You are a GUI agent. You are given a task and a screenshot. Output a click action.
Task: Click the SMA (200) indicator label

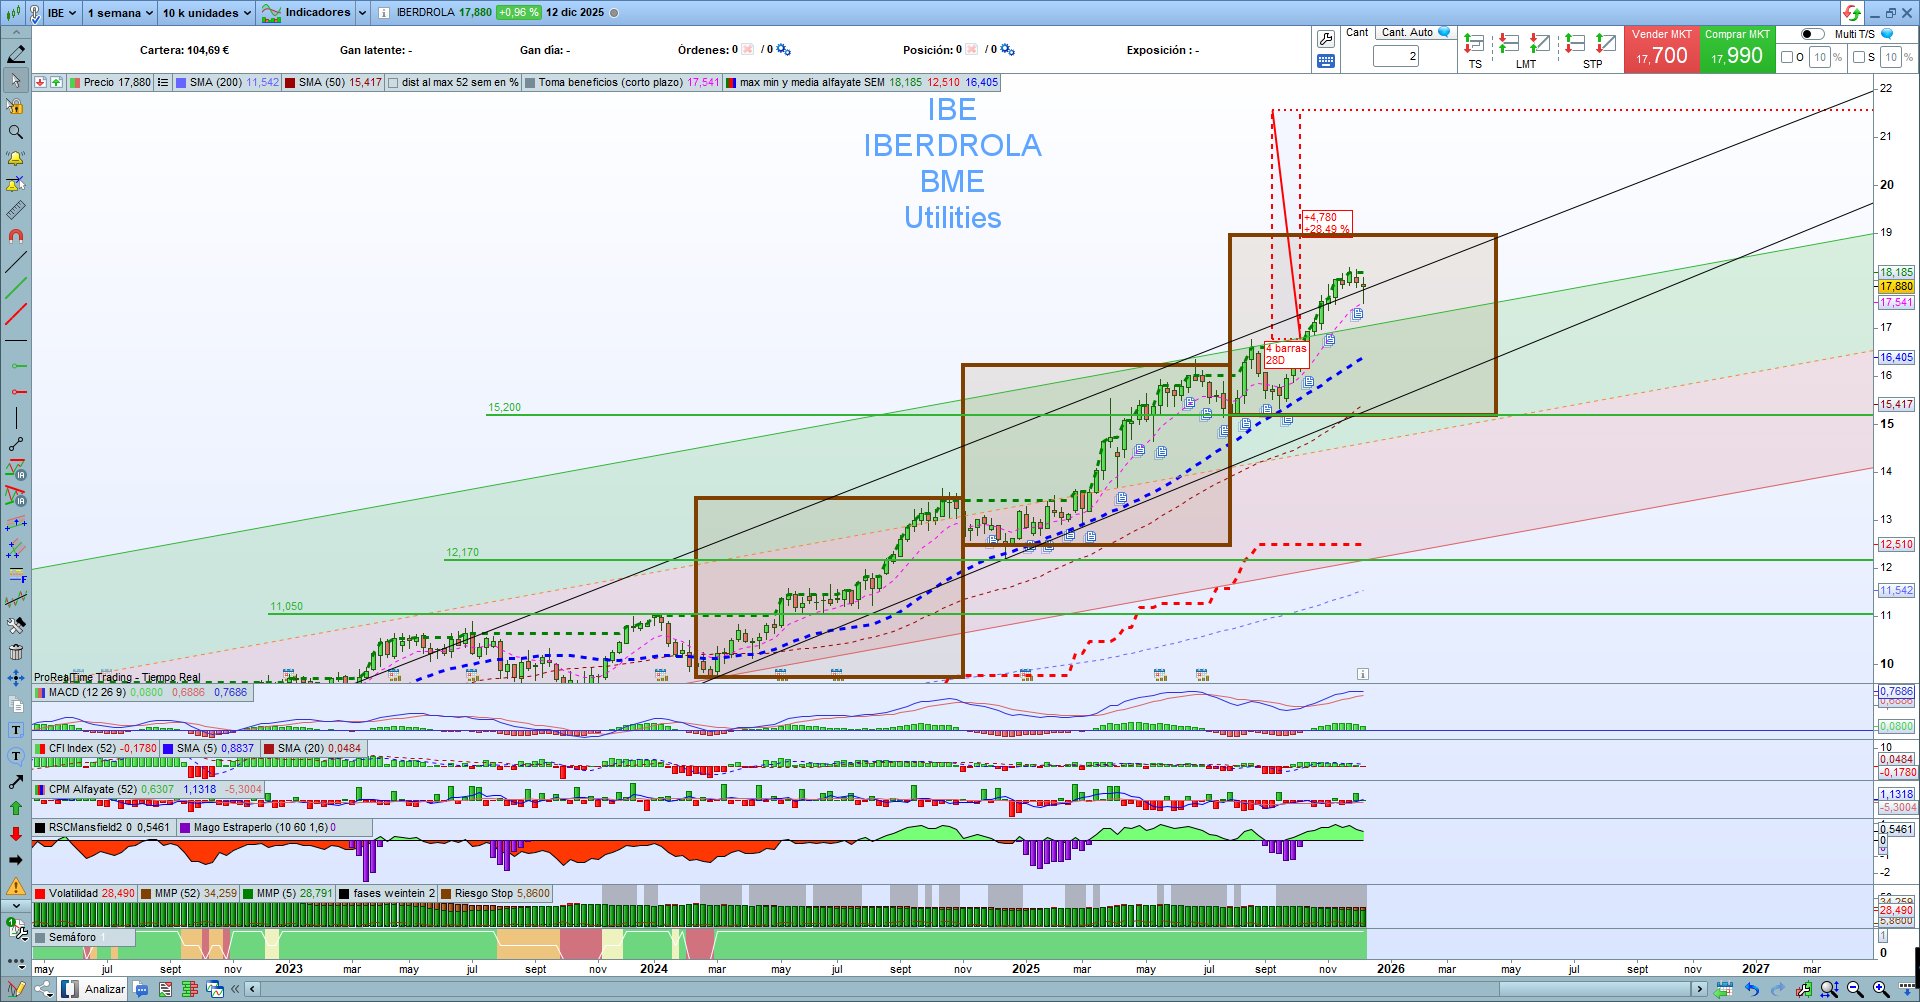click(x=216, y=83)
